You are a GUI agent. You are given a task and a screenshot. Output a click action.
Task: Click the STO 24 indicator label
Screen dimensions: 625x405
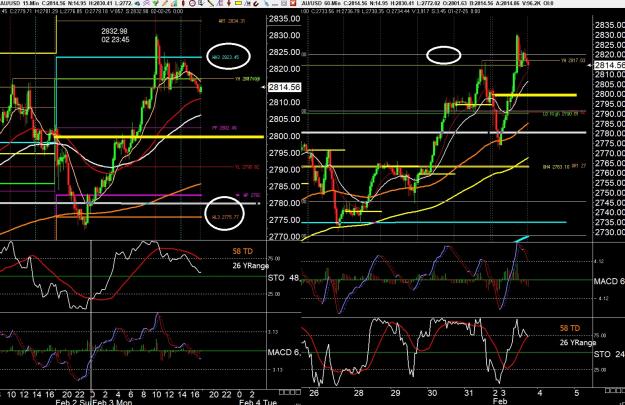point(609,354)
